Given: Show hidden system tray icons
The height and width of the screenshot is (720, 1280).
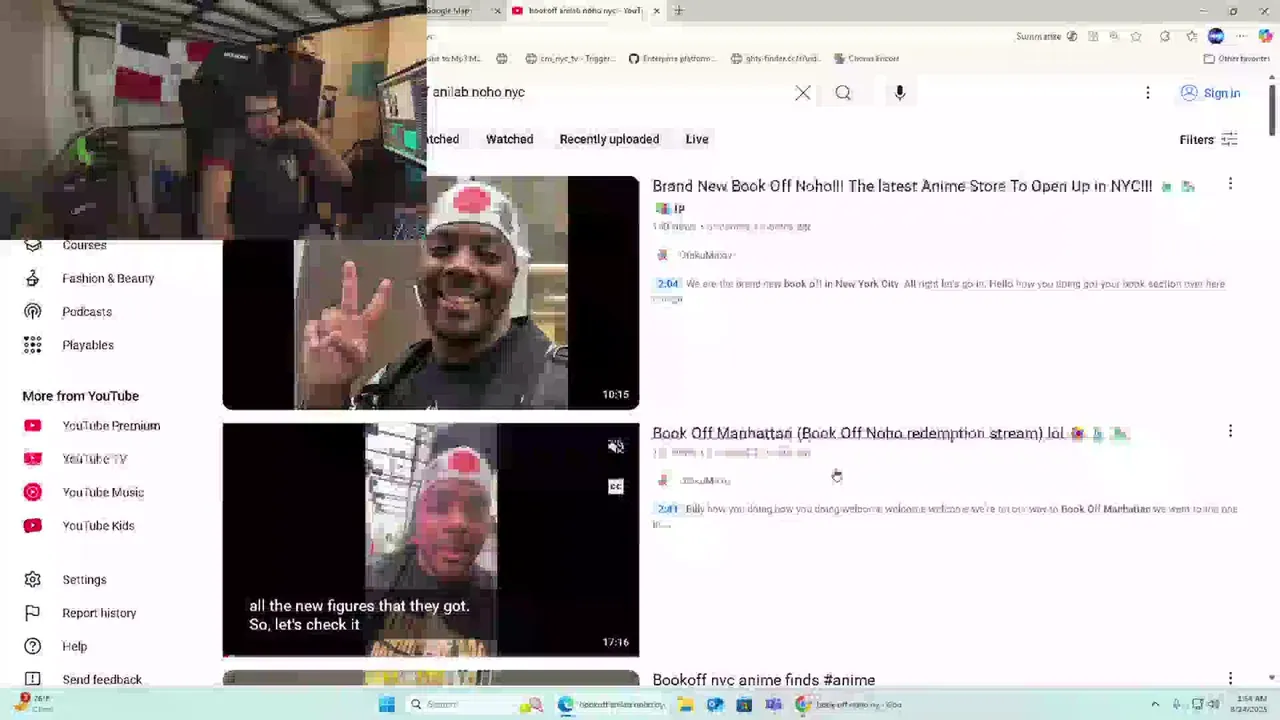Looking at the screenshot, I should pos(1155,704).
